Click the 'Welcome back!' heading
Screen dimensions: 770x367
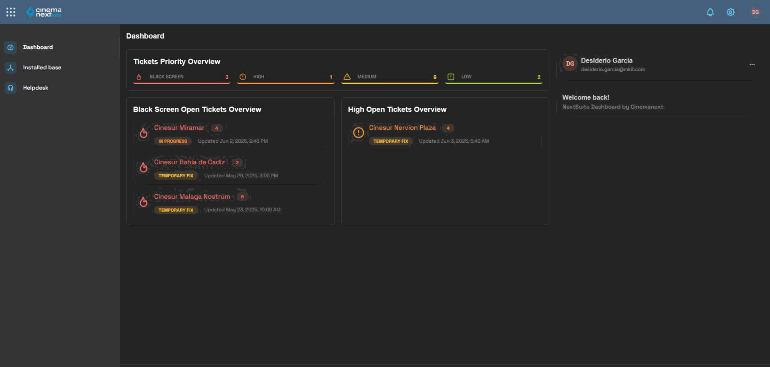coord(586,98)
